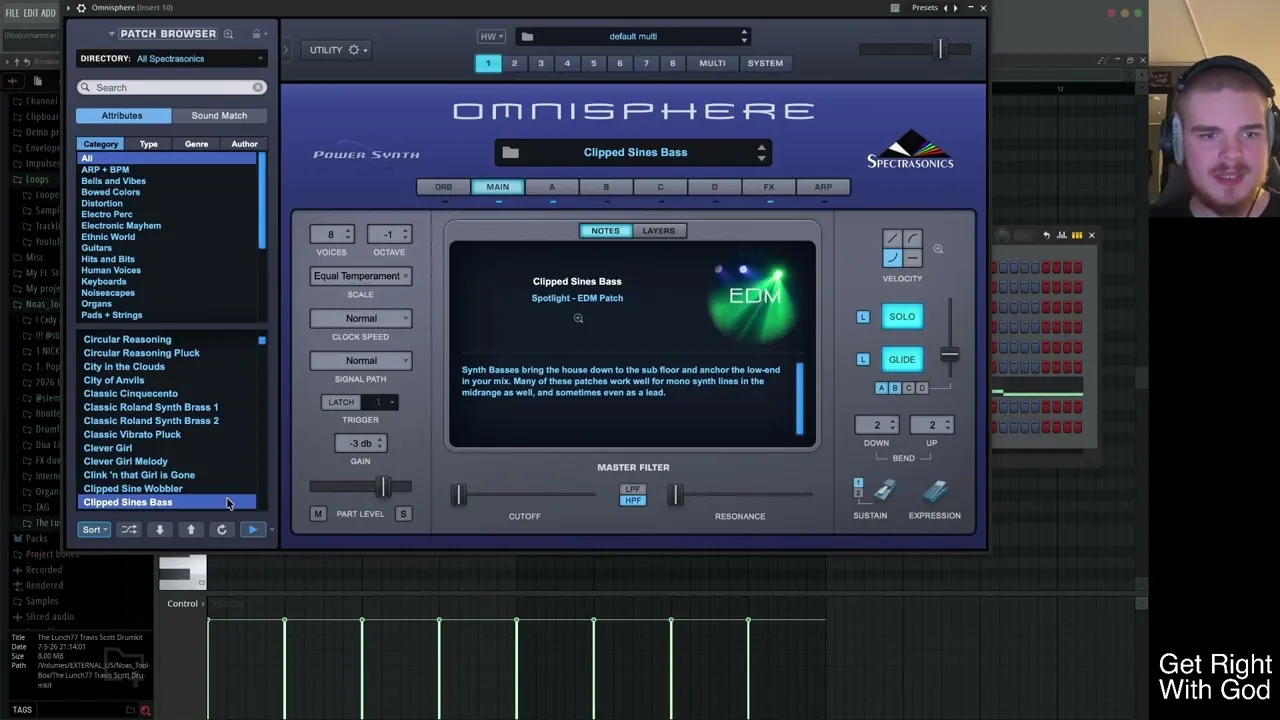Click the red search icon in FL browser tags

[145, 710]
